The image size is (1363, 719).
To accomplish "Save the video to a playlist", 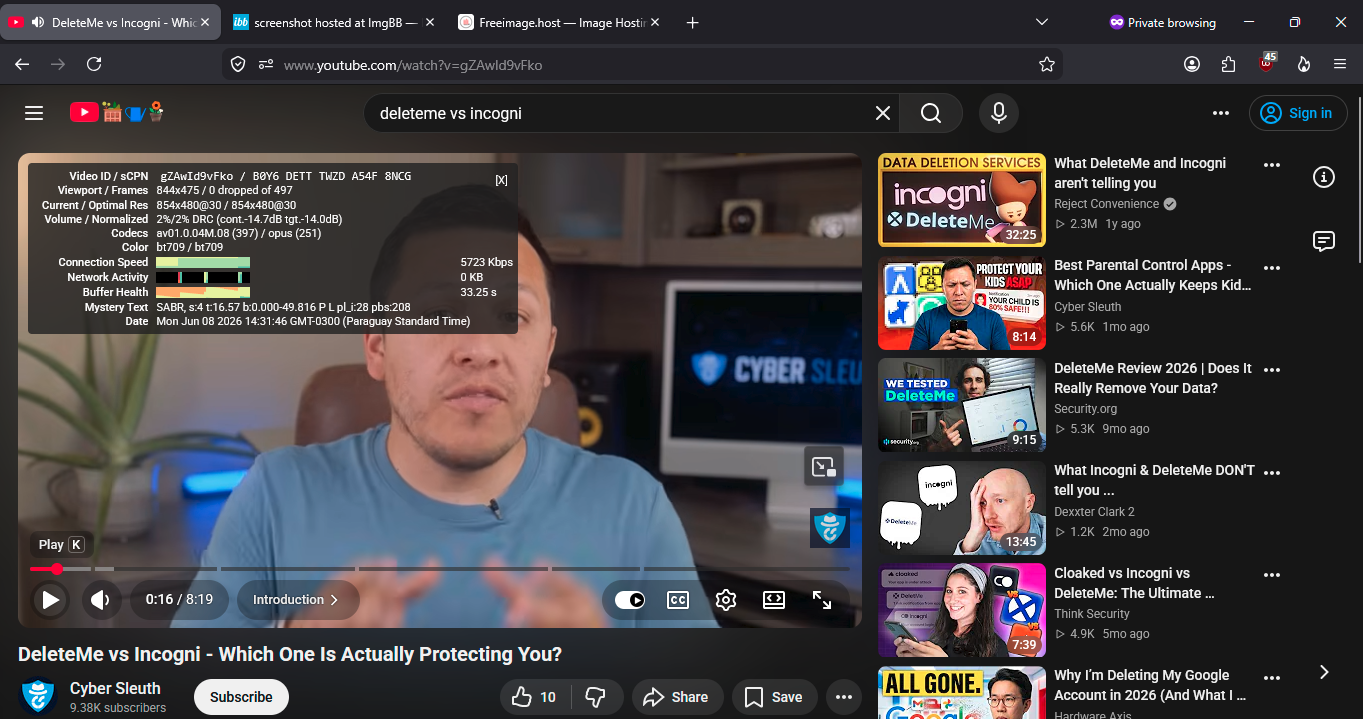I will (x=774, y=697).
